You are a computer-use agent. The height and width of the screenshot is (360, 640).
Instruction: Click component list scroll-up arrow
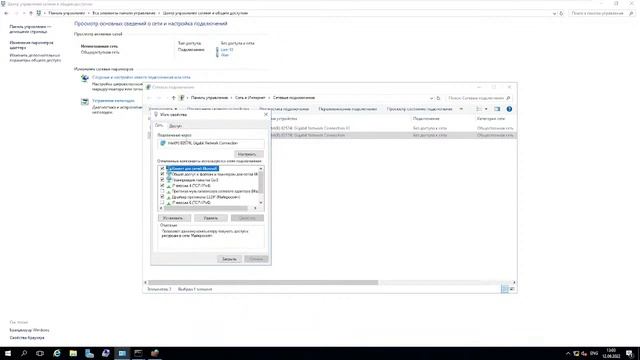[x=261, y=168]
